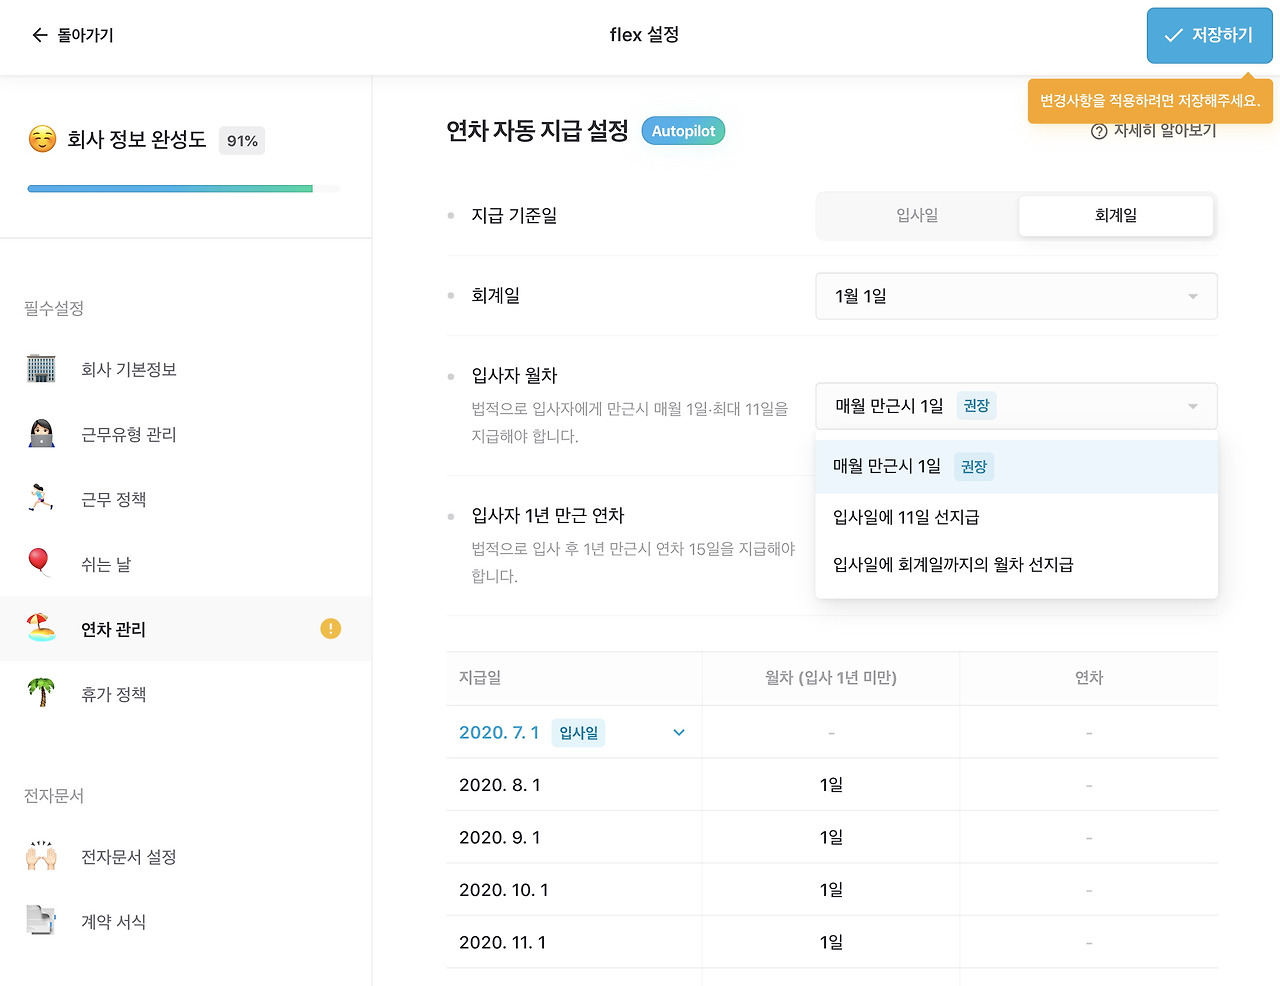Go back using the 돌아가기 link
Screen dimensions: 1280x986
[x=73, y=35]
